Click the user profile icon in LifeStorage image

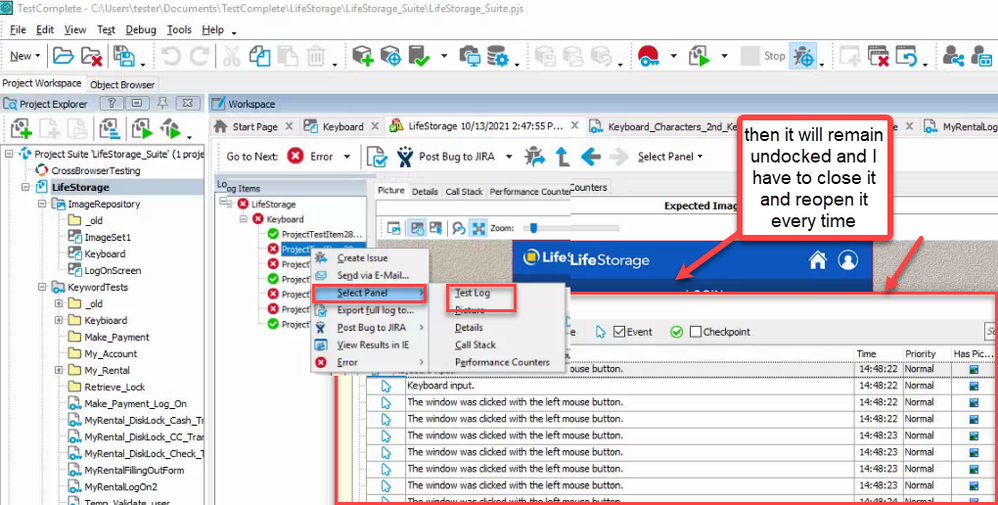coord(848,260)
